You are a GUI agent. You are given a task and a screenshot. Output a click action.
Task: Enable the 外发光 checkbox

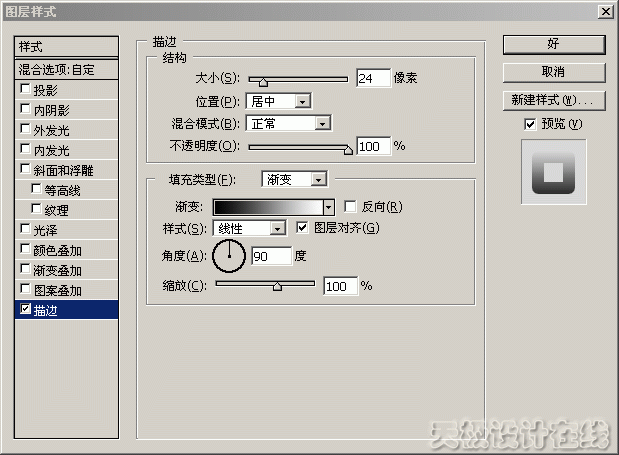click(x=25, y=129)
